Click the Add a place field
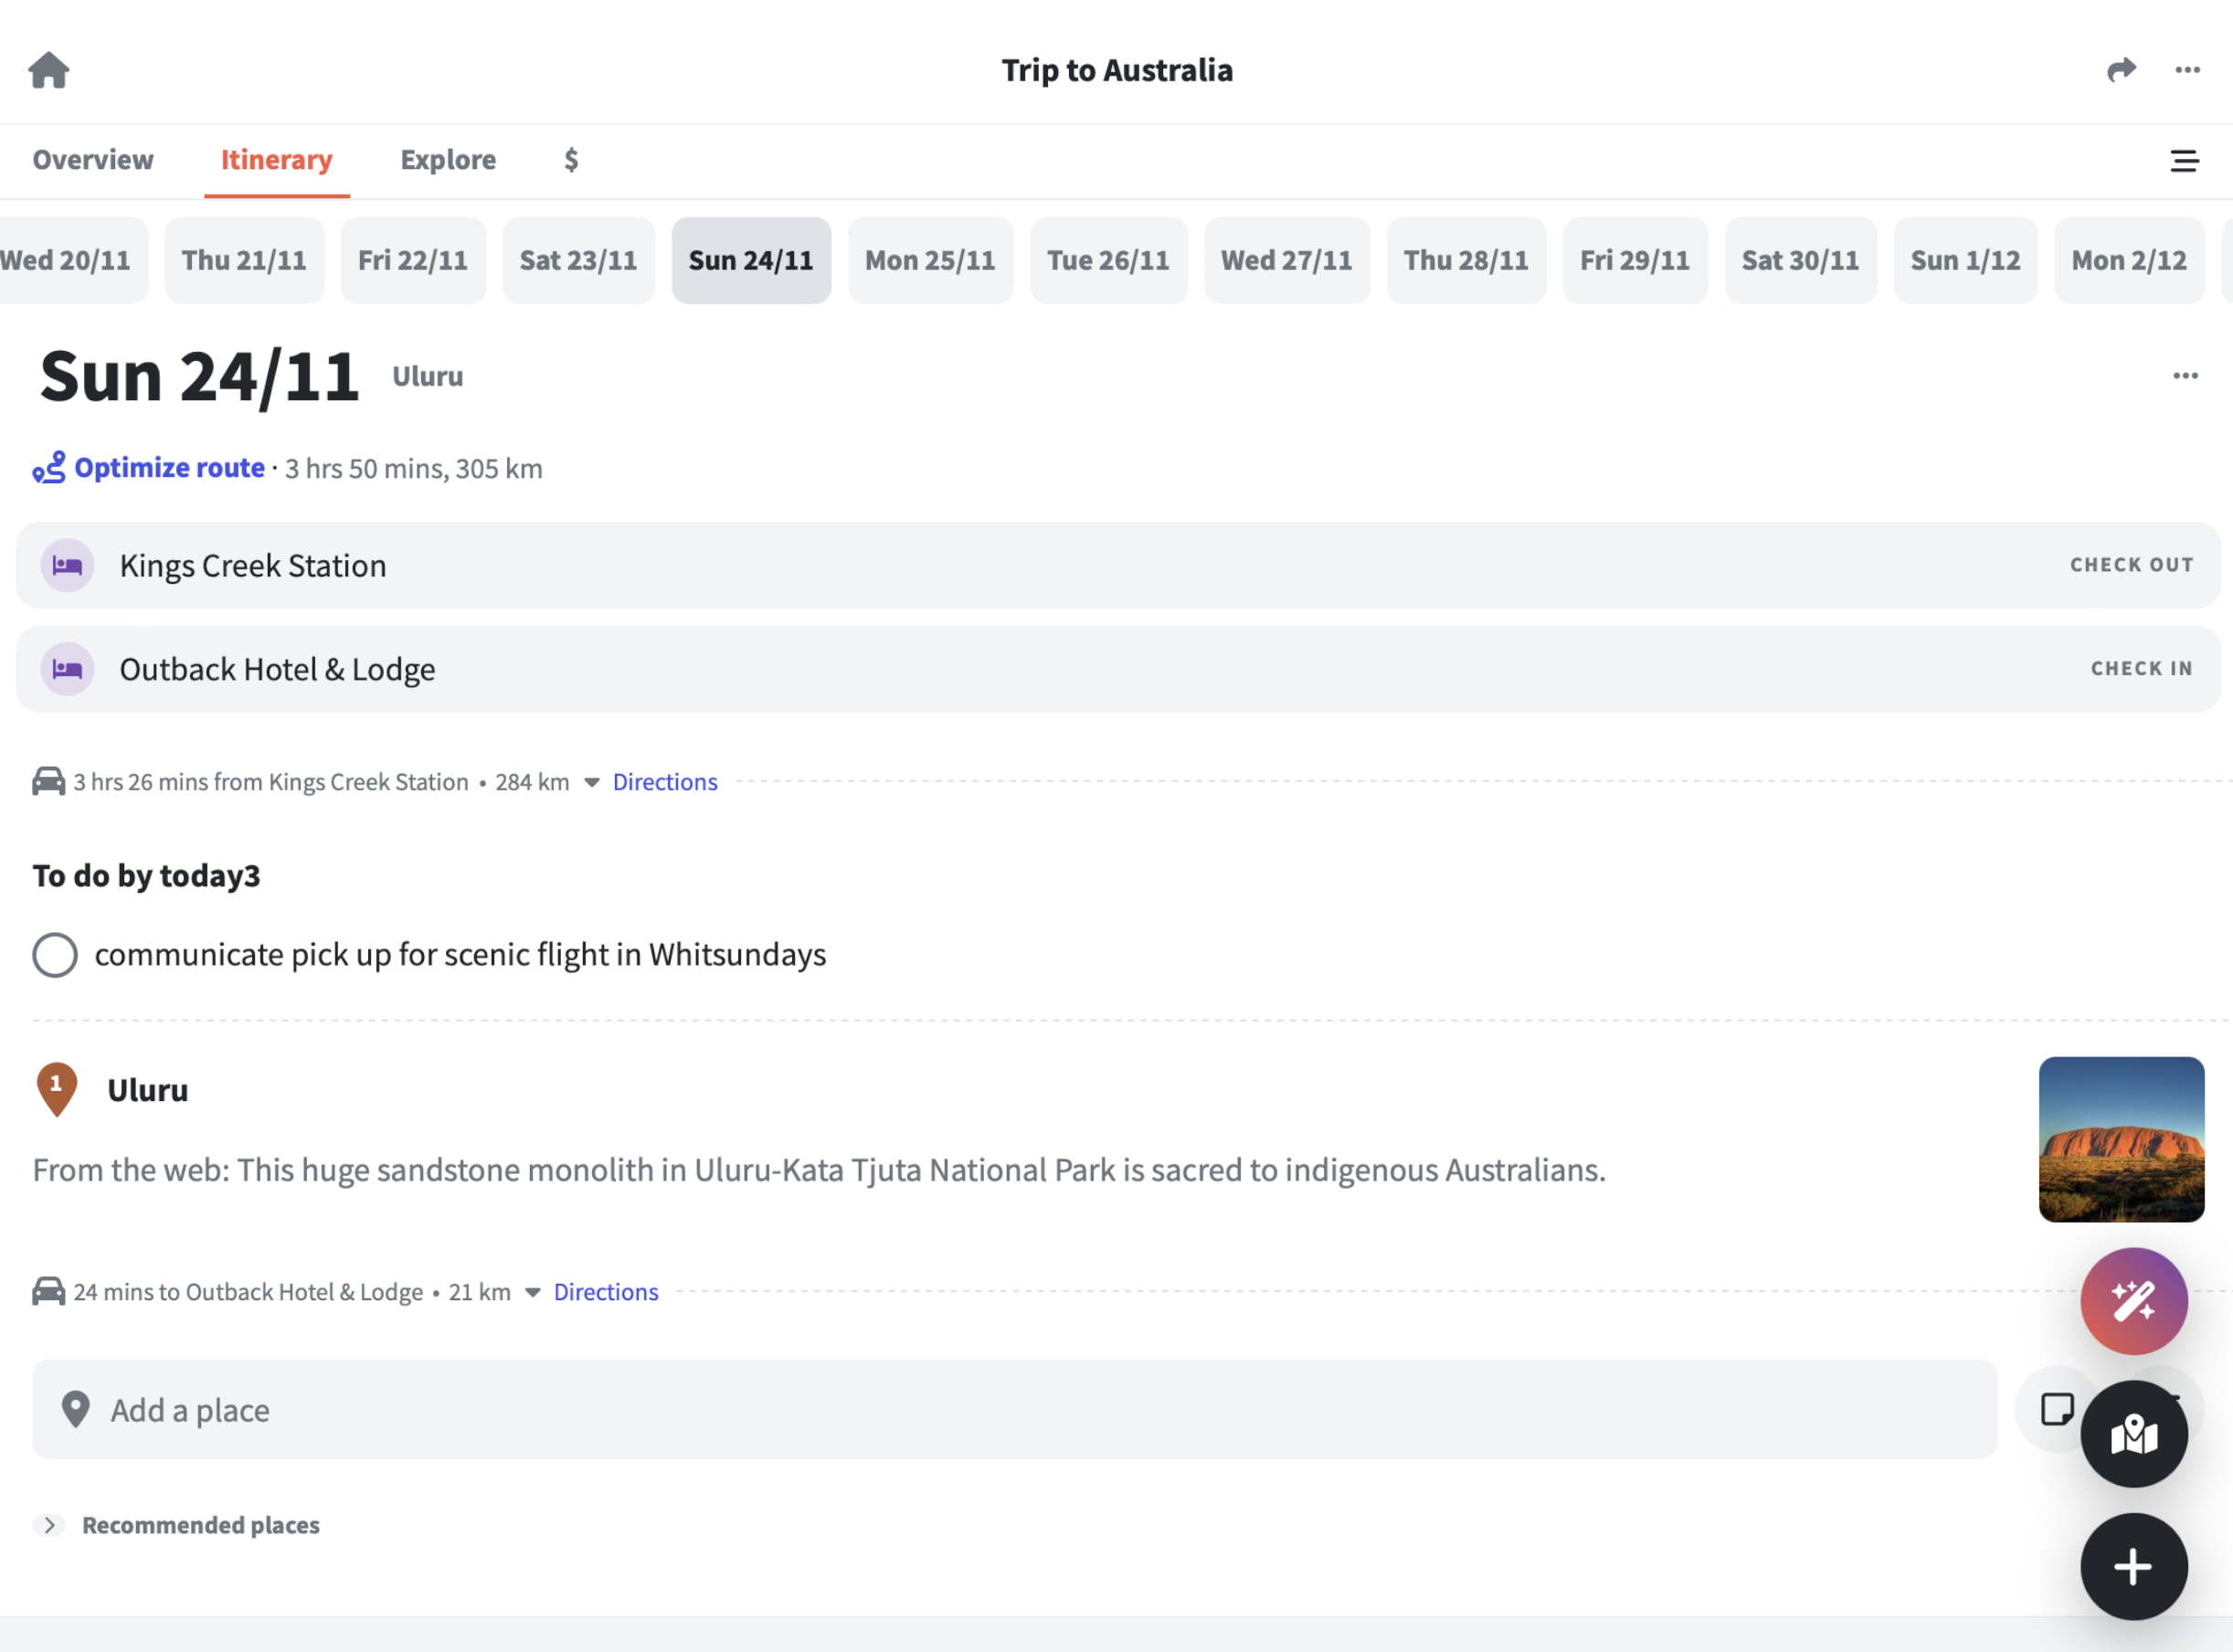The width and height of the screenshot is (2233, 1652). (1014, 1410)
